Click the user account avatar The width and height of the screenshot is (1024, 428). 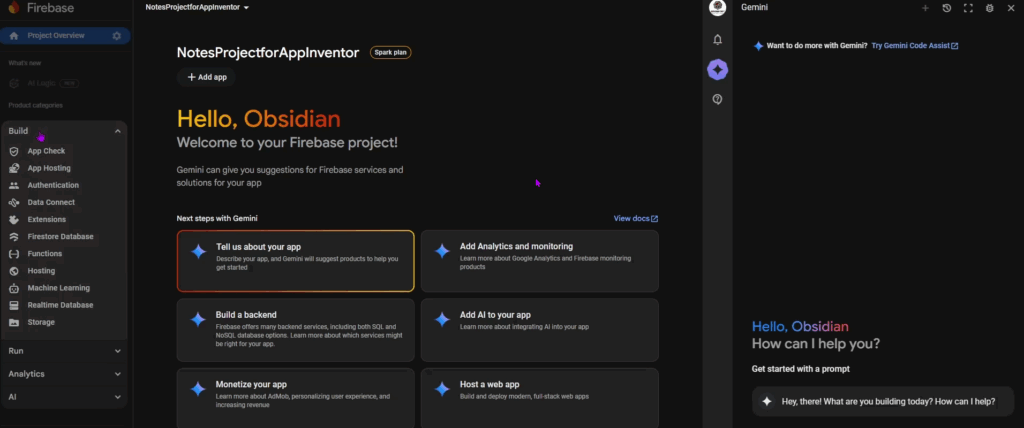(x=717, y=8)
